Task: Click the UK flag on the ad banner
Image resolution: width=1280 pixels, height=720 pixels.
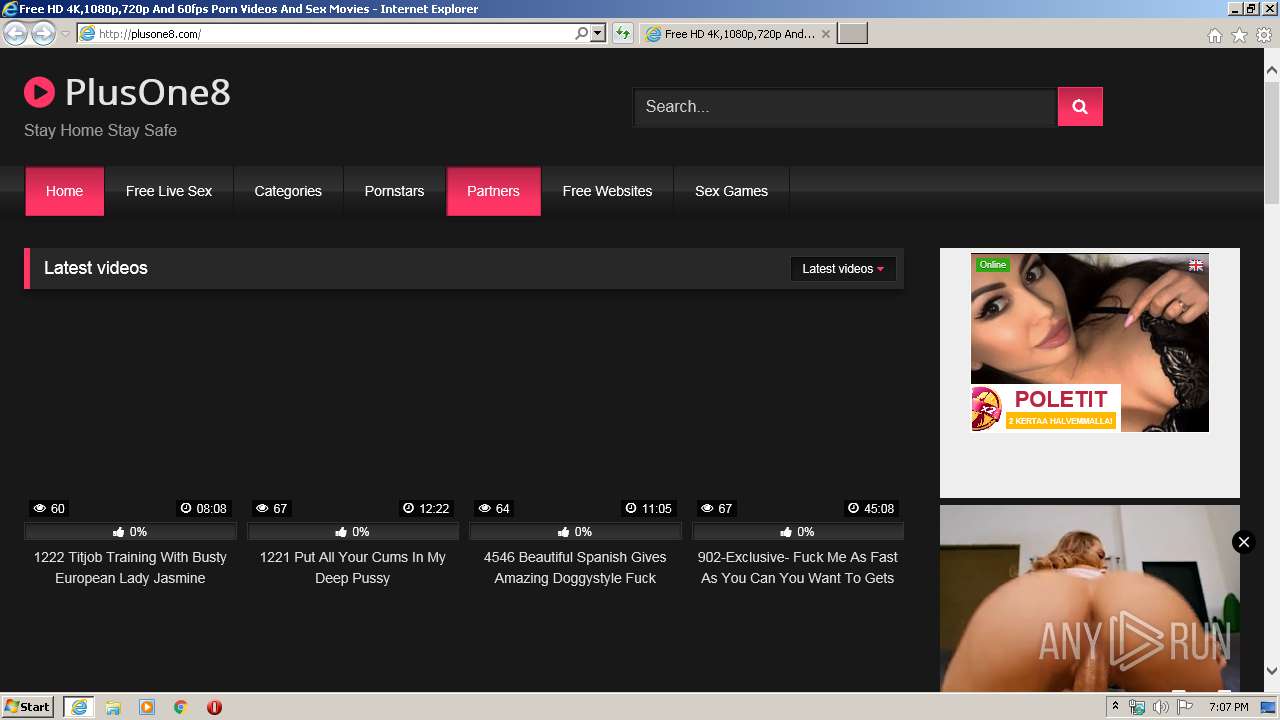Action: [x=1195, y=265]
